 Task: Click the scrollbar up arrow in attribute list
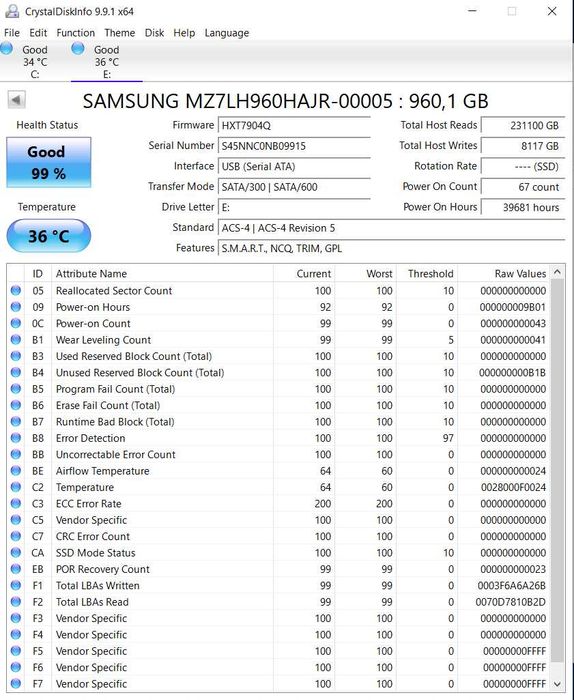click(557, 271)
